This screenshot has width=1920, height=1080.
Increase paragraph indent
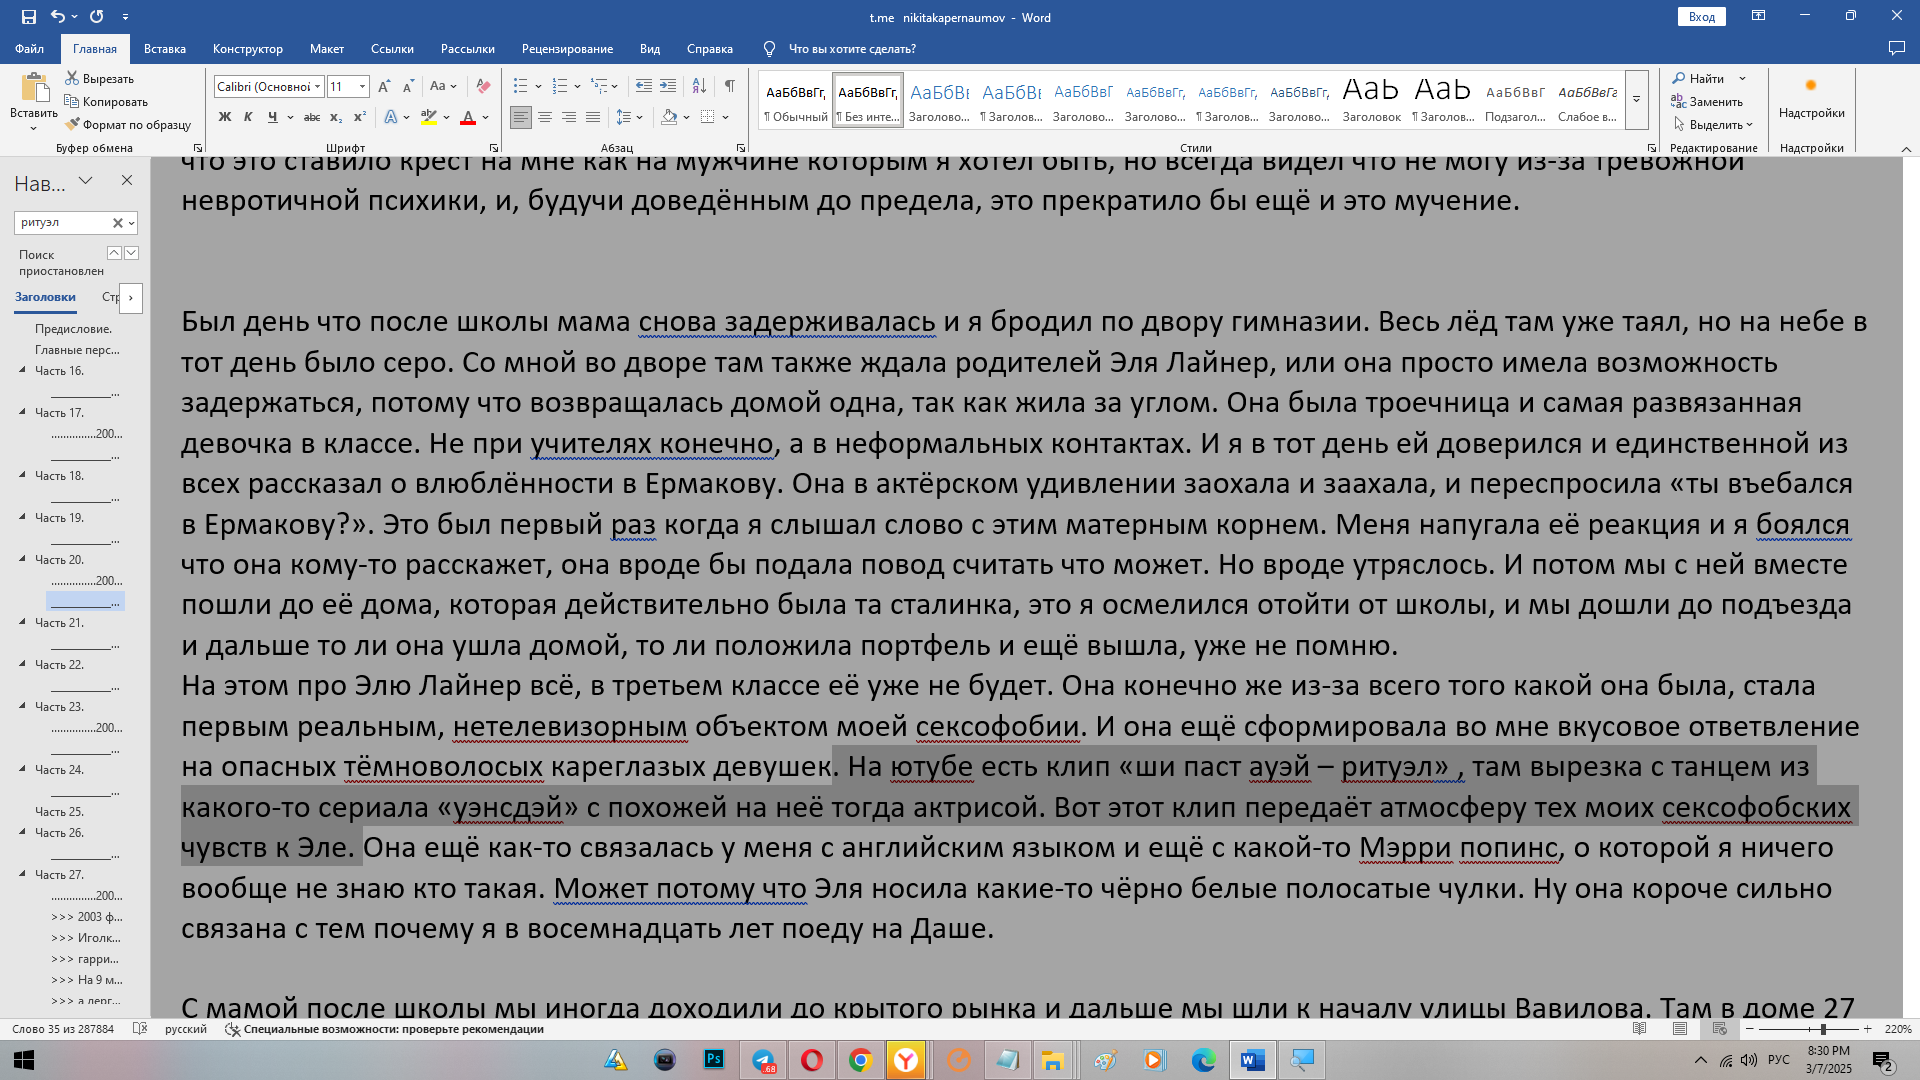(668, 87)
